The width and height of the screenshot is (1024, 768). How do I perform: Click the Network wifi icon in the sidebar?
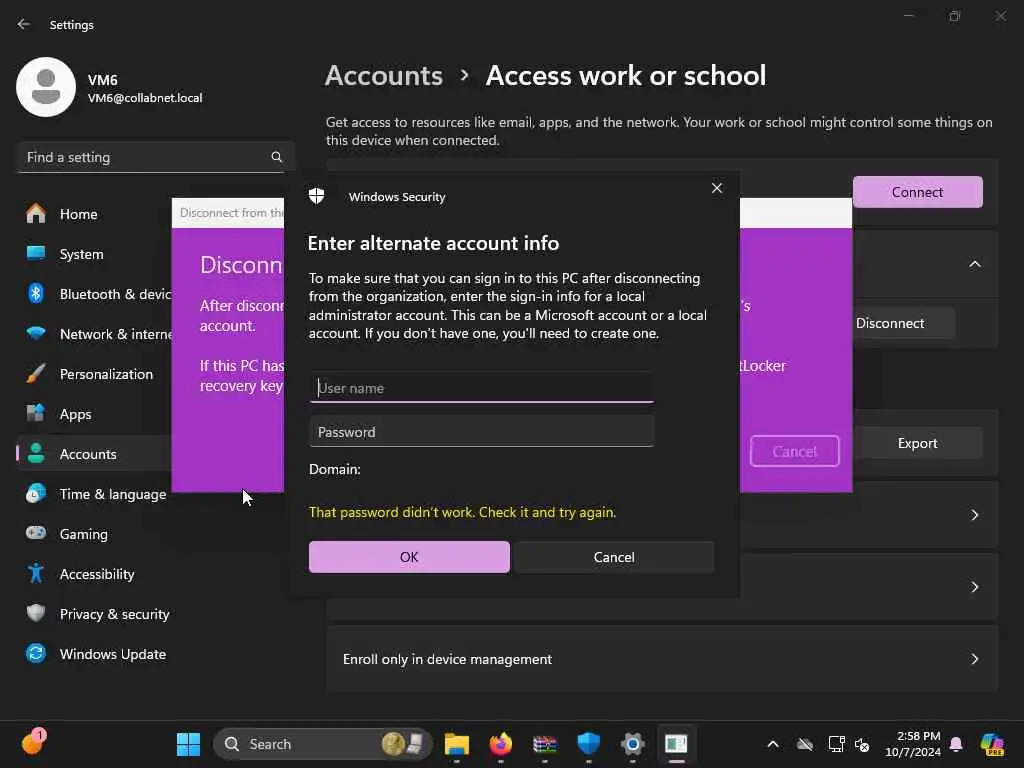coord(36,333)
